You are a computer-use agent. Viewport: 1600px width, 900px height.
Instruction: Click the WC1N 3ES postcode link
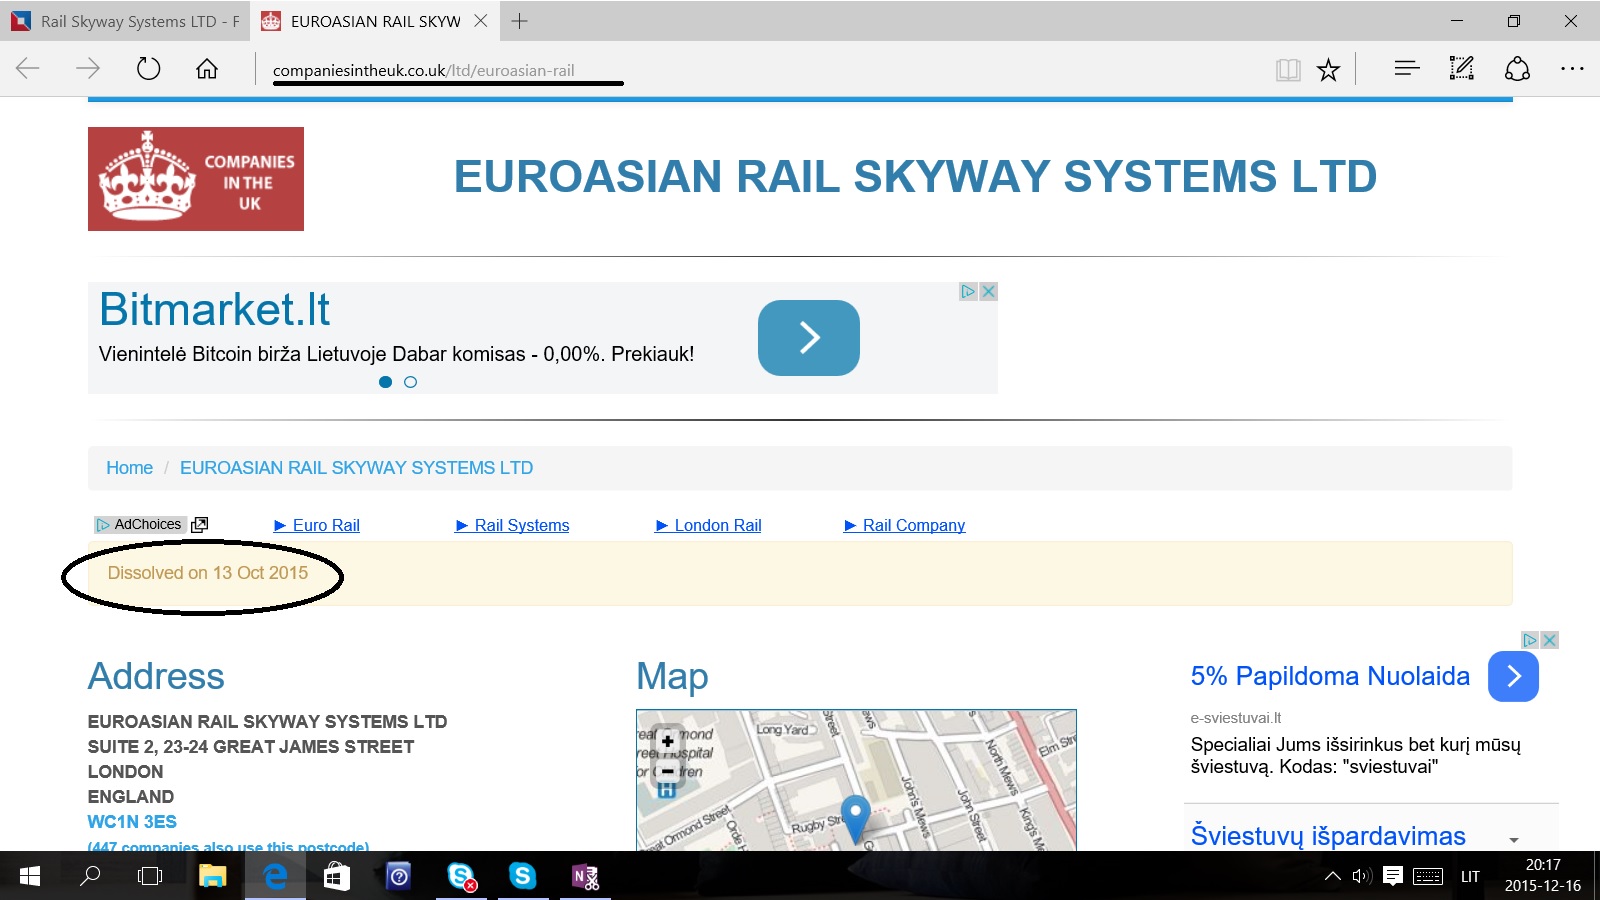(x=132, y=822)
